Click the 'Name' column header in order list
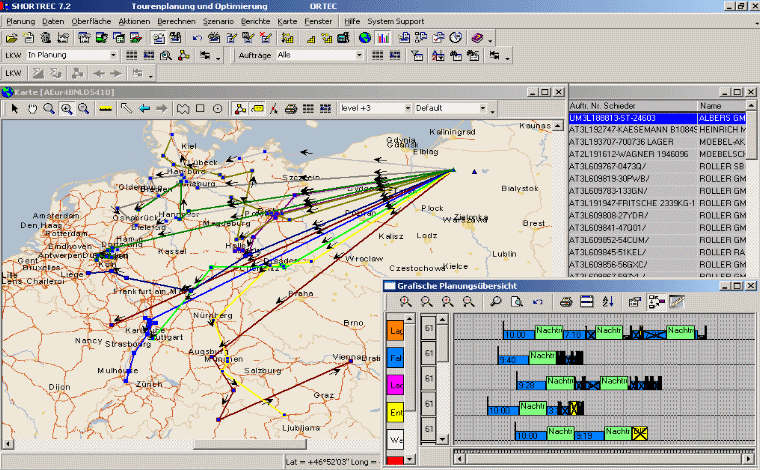 coord(722,106)
